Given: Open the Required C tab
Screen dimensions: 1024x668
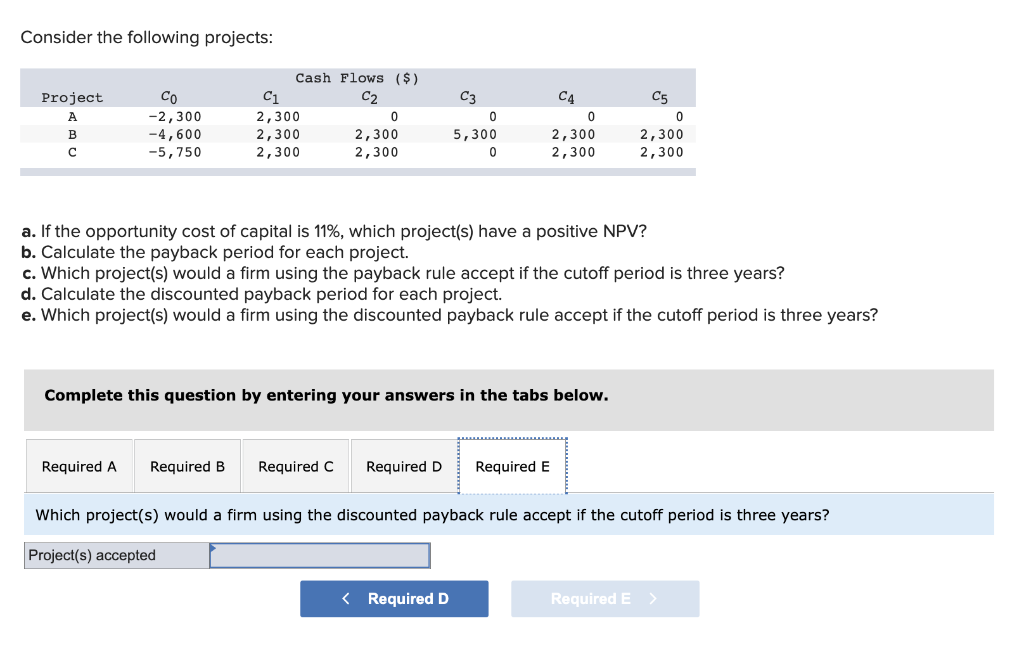Looking at the screenshot, I should coord(295,466).
